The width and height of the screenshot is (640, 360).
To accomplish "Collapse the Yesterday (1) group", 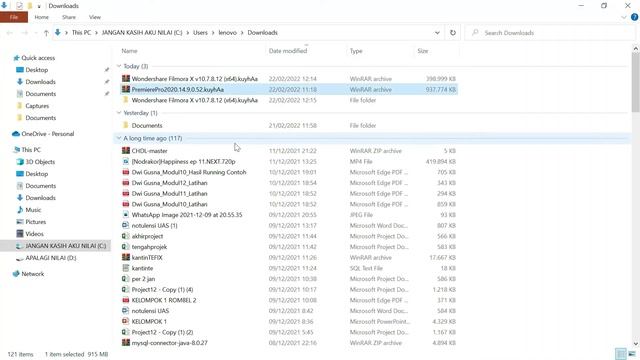I will point(119,113).
